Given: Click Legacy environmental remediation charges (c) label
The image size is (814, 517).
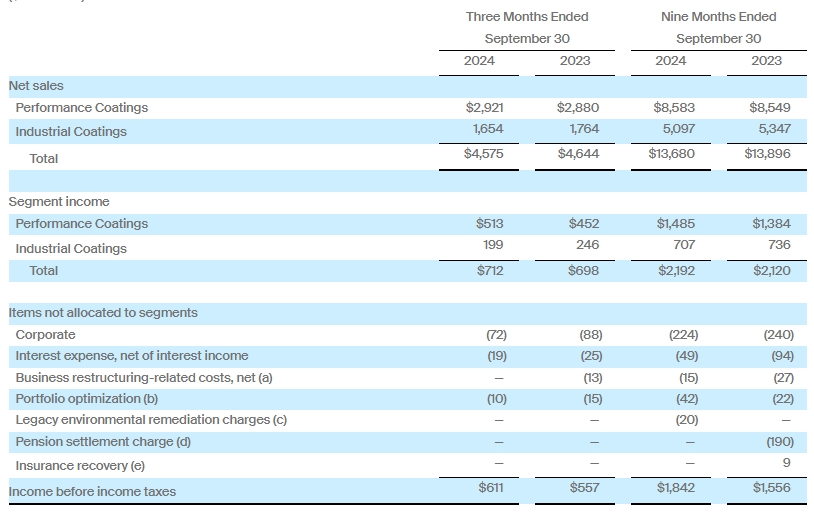Looking at the screenshot, I should (x=151, y=419).
